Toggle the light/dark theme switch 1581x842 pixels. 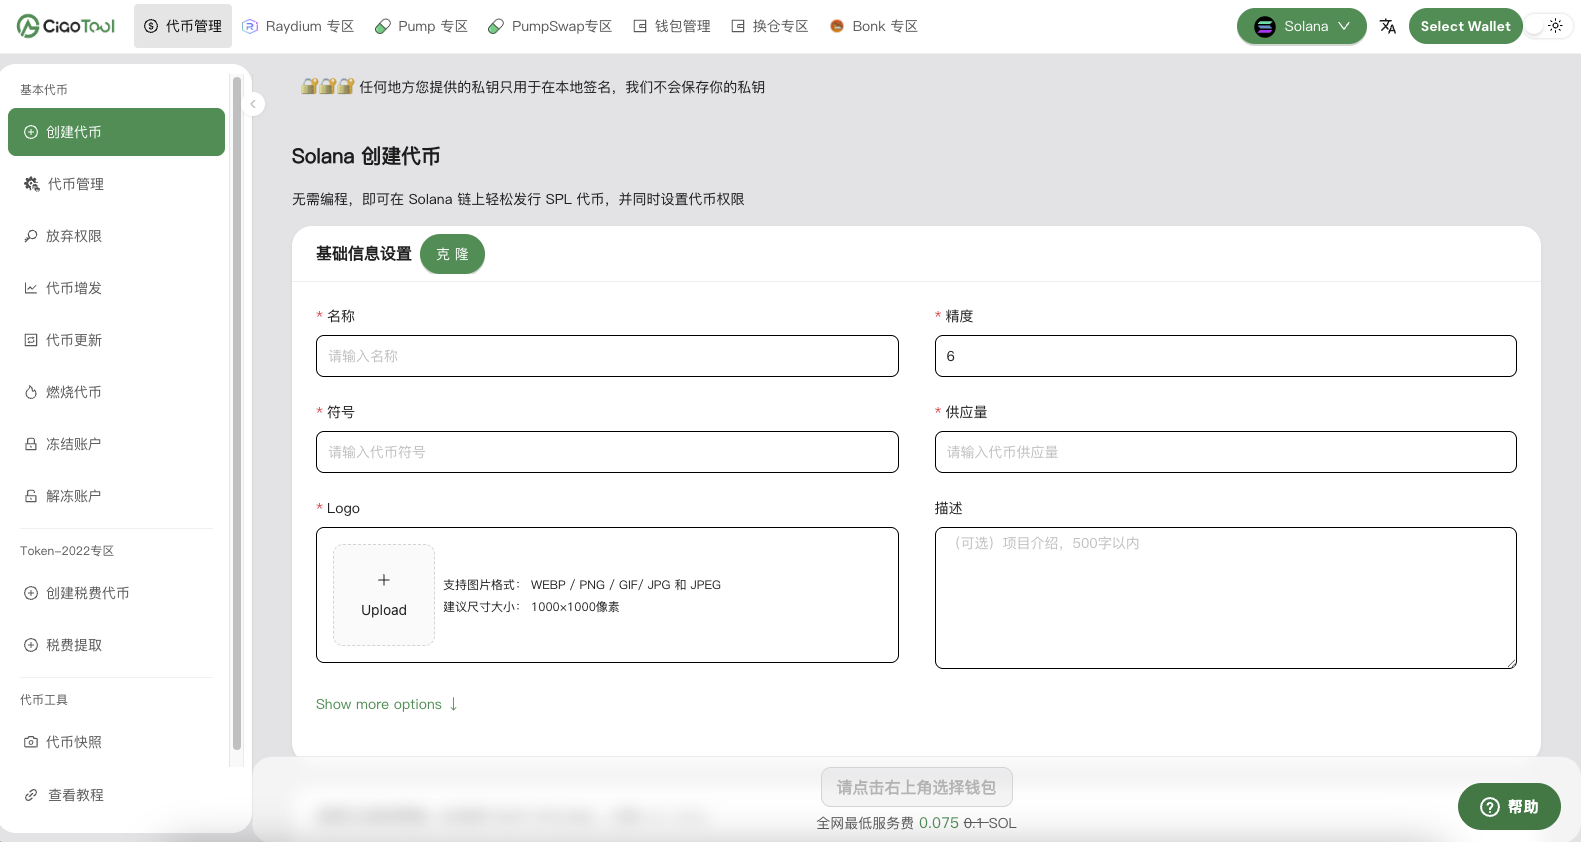coord(1546,26)
